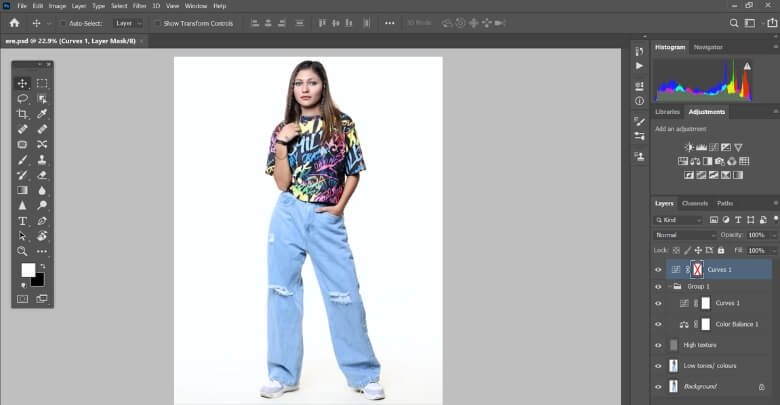Screen dimensions: 780x405
Task: Open the Histogram panel options menu
Action: coord(775,47)
